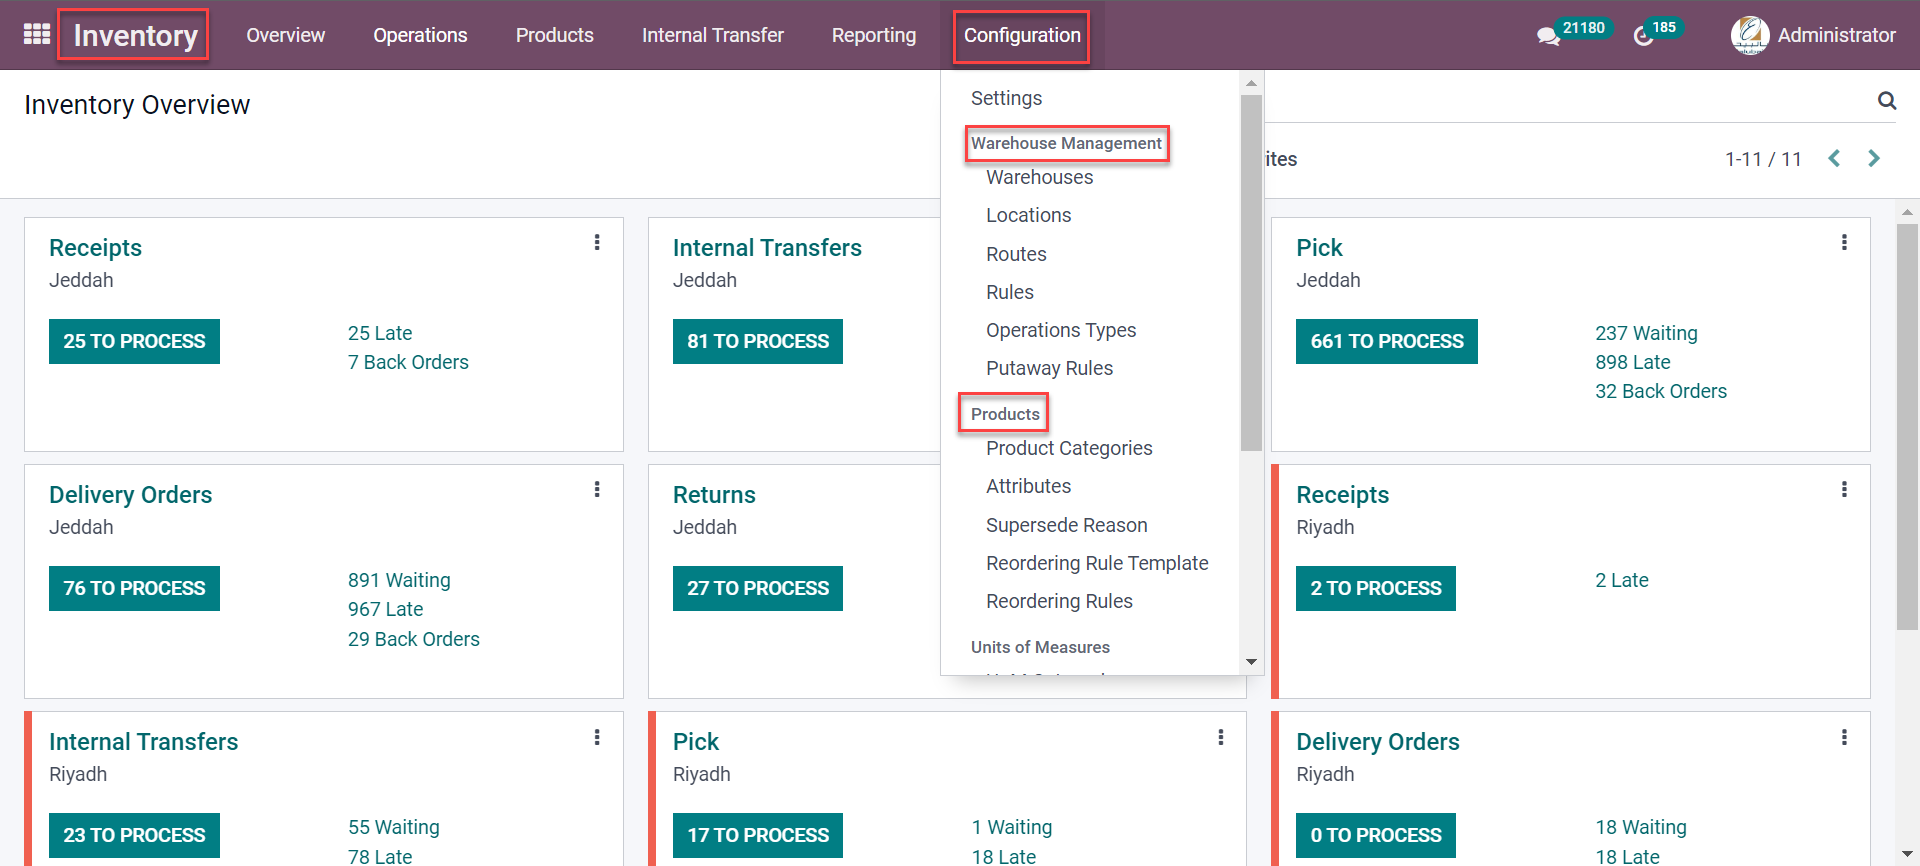Open the Returns Jeddah card title
The height and width of the screenshot is (866, 1920).
click(x=714, y=495)
